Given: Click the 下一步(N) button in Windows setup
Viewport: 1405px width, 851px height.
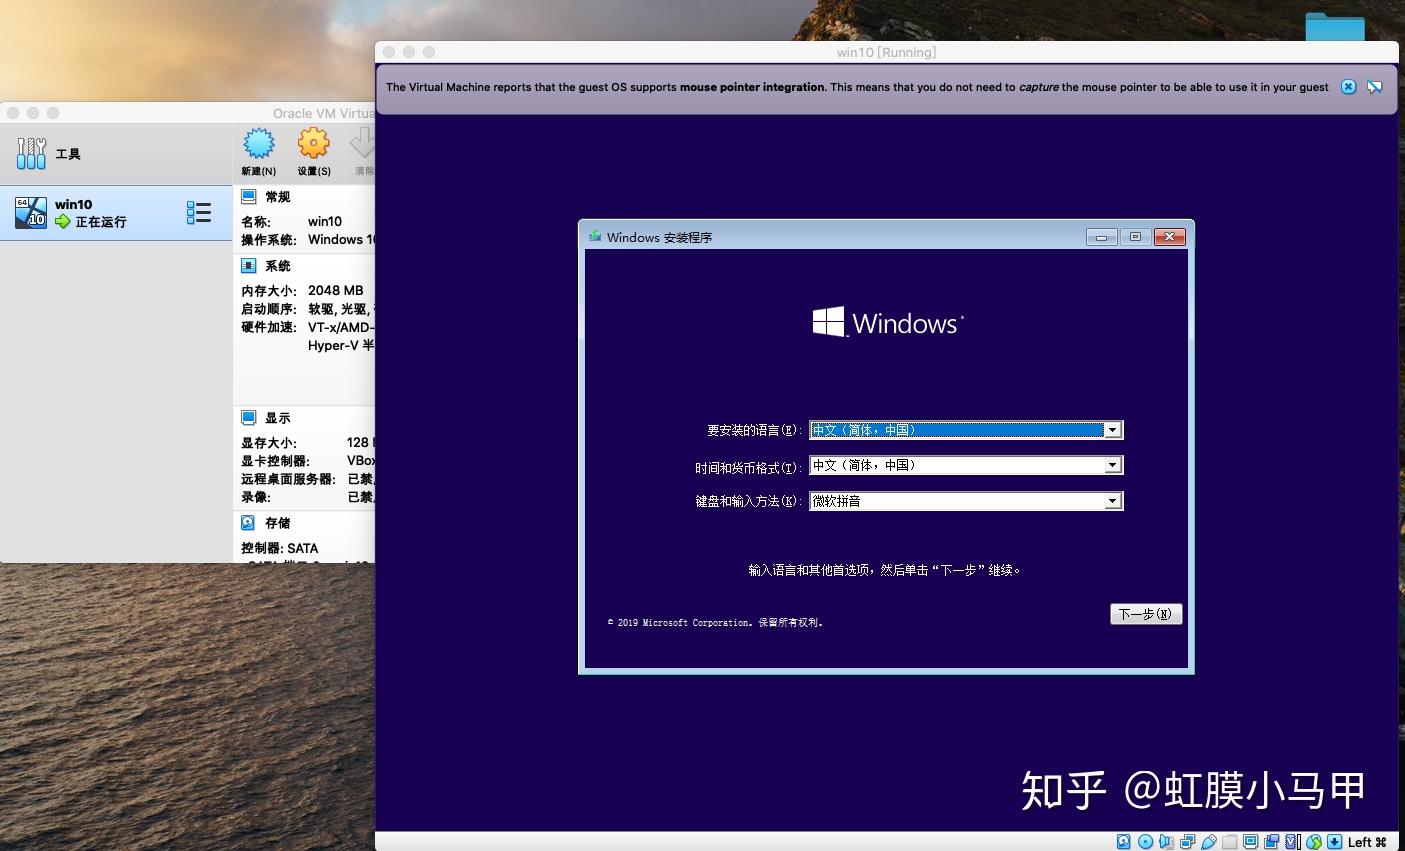Looking at the screenshot, I should [1146, 614].
